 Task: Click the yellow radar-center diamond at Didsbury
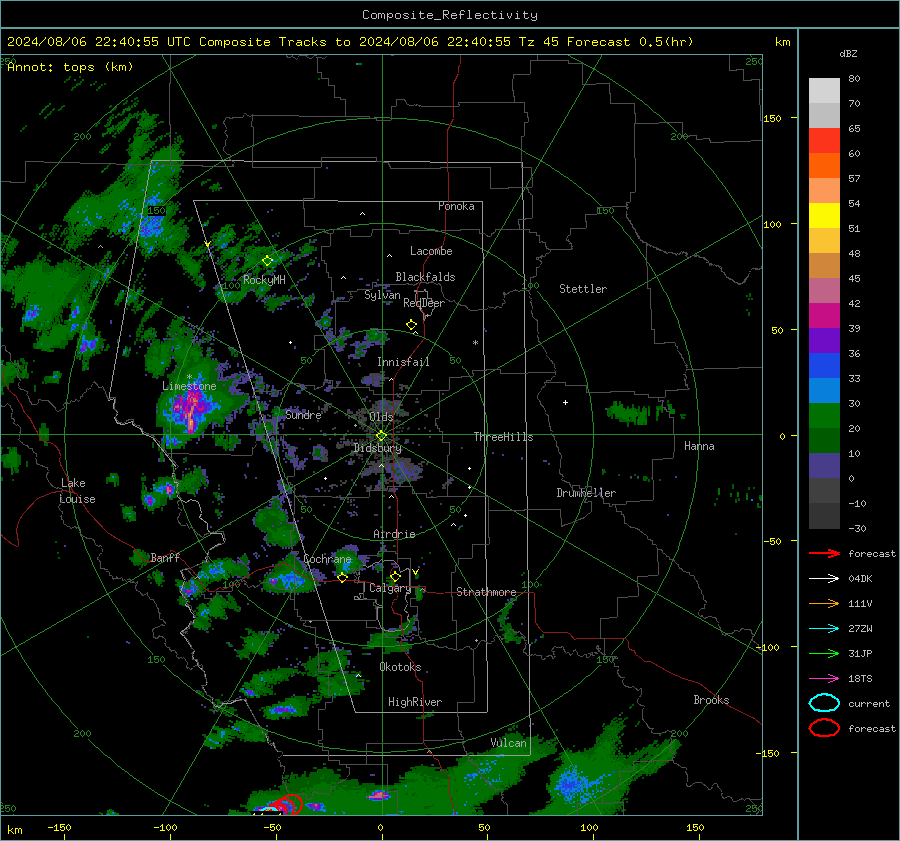pos(381,436)
